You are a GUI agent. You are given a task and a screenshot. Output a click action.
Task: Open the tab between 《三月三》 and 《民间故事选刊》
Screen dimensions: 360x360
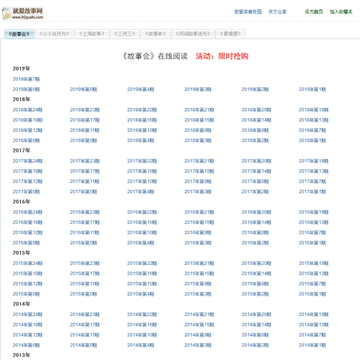coord(156,34)
